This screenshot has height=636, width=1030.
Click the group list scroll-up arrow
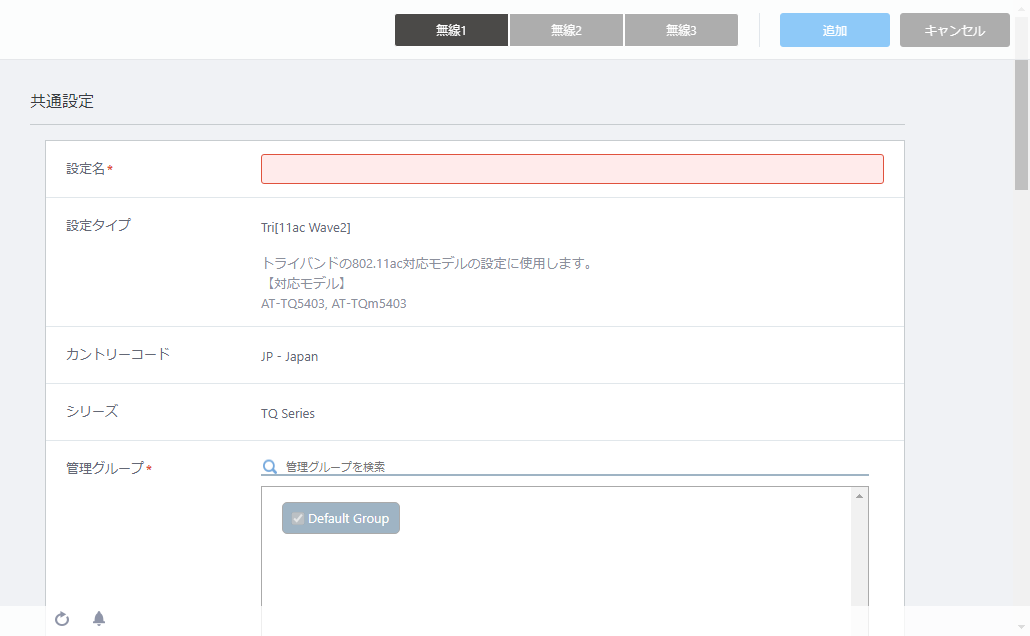coord(859,496)
